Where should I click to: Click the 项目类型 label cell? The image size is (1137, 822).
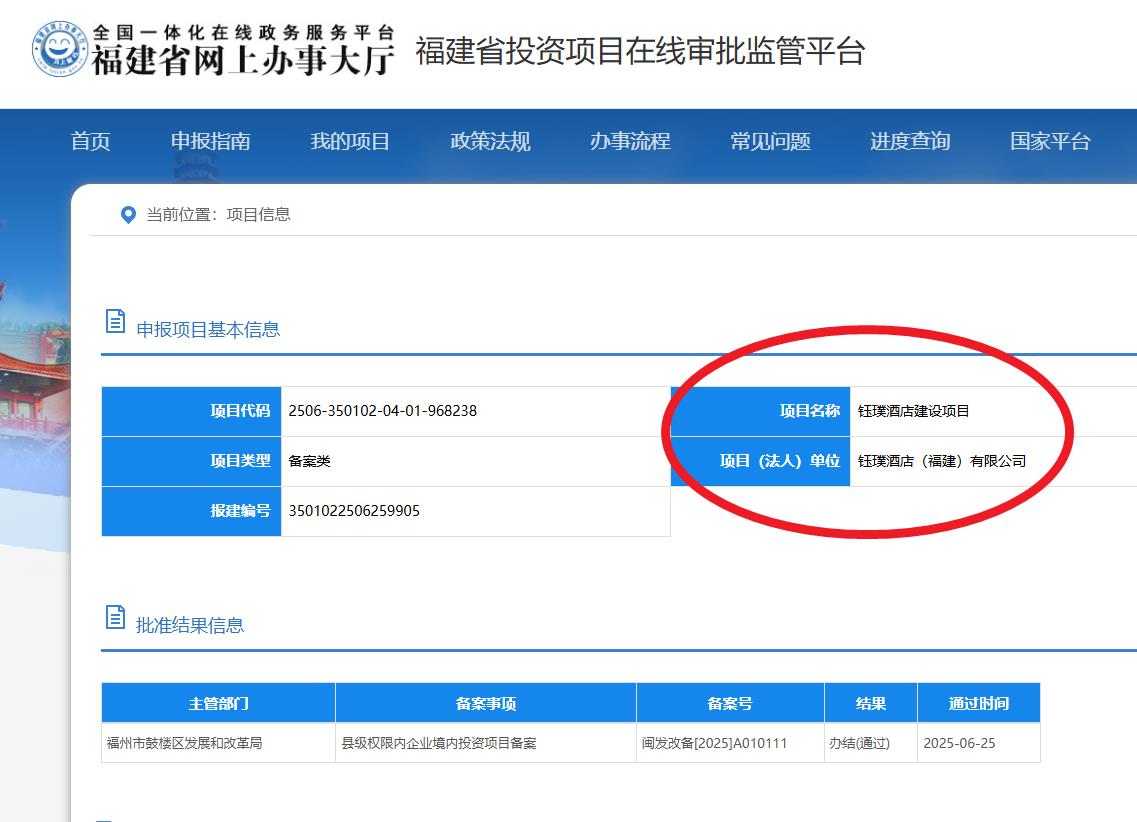point(191,461)
